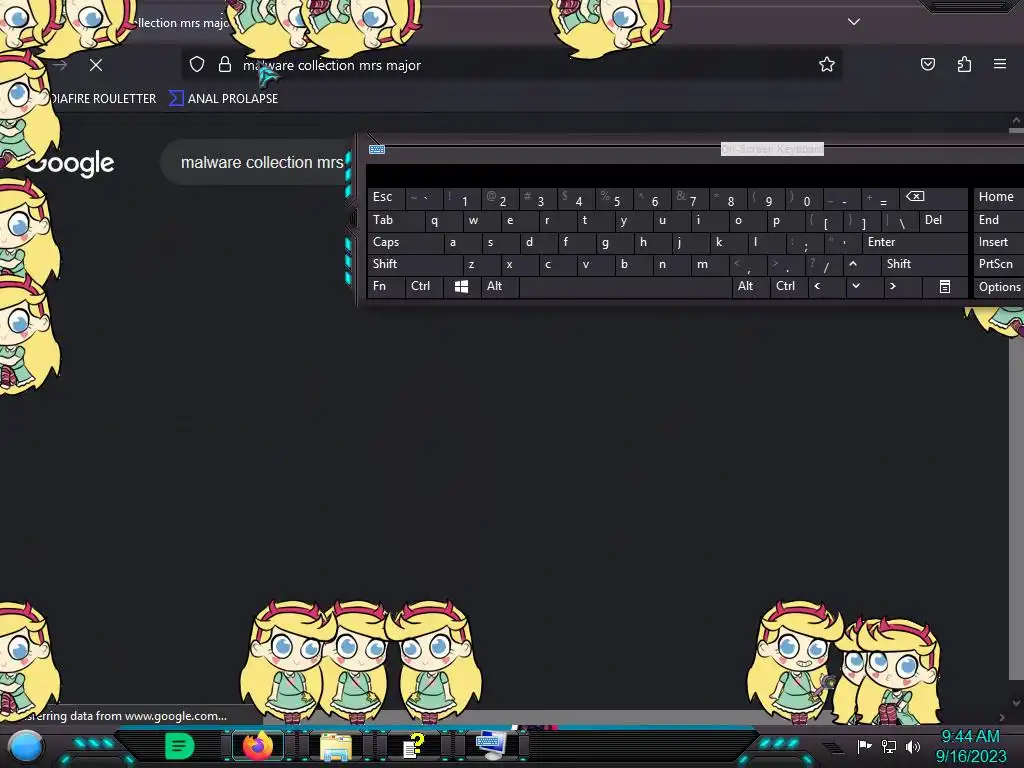Viewport: 1024px width, 768px height.
Task: Tap the context menu key icon
Action: click(944, 287)
